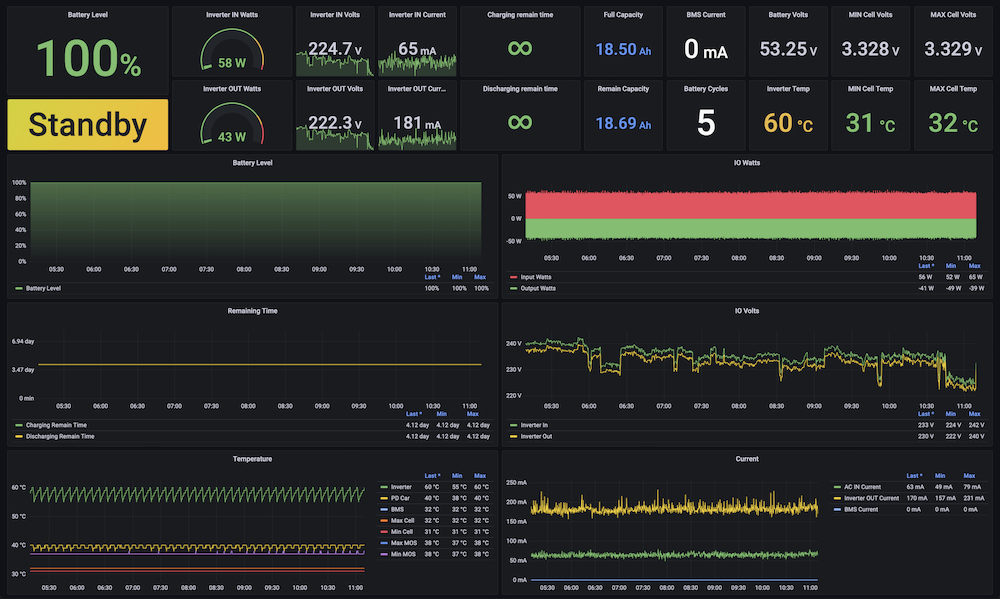The image size is (1000, 599).
Task: Select the Inverter Out series in IO Volts legend
Action: (x=536, y=436)
